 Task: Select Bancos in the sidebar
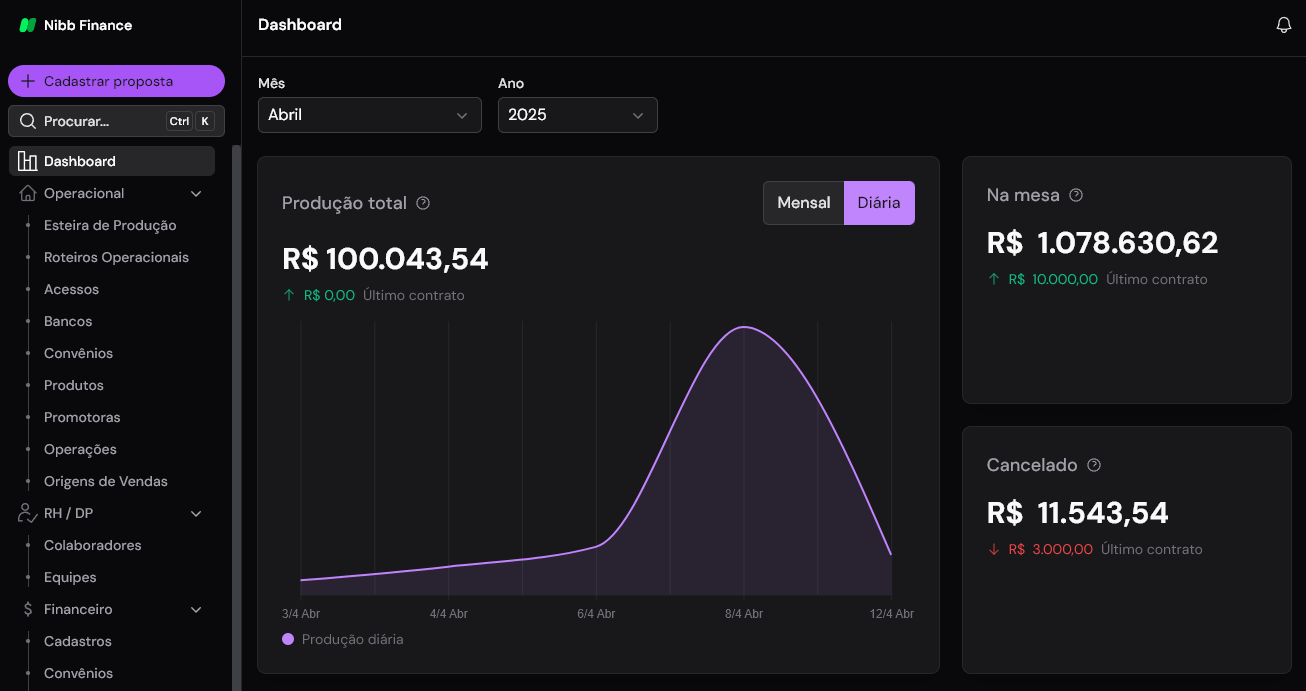(67, 320)
